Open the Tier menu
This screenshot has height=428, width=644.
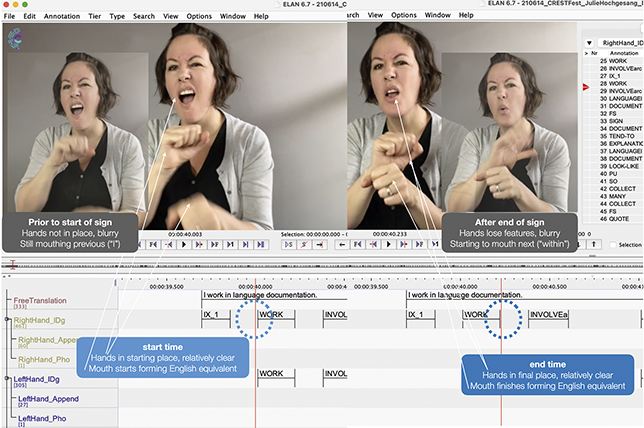94,16
